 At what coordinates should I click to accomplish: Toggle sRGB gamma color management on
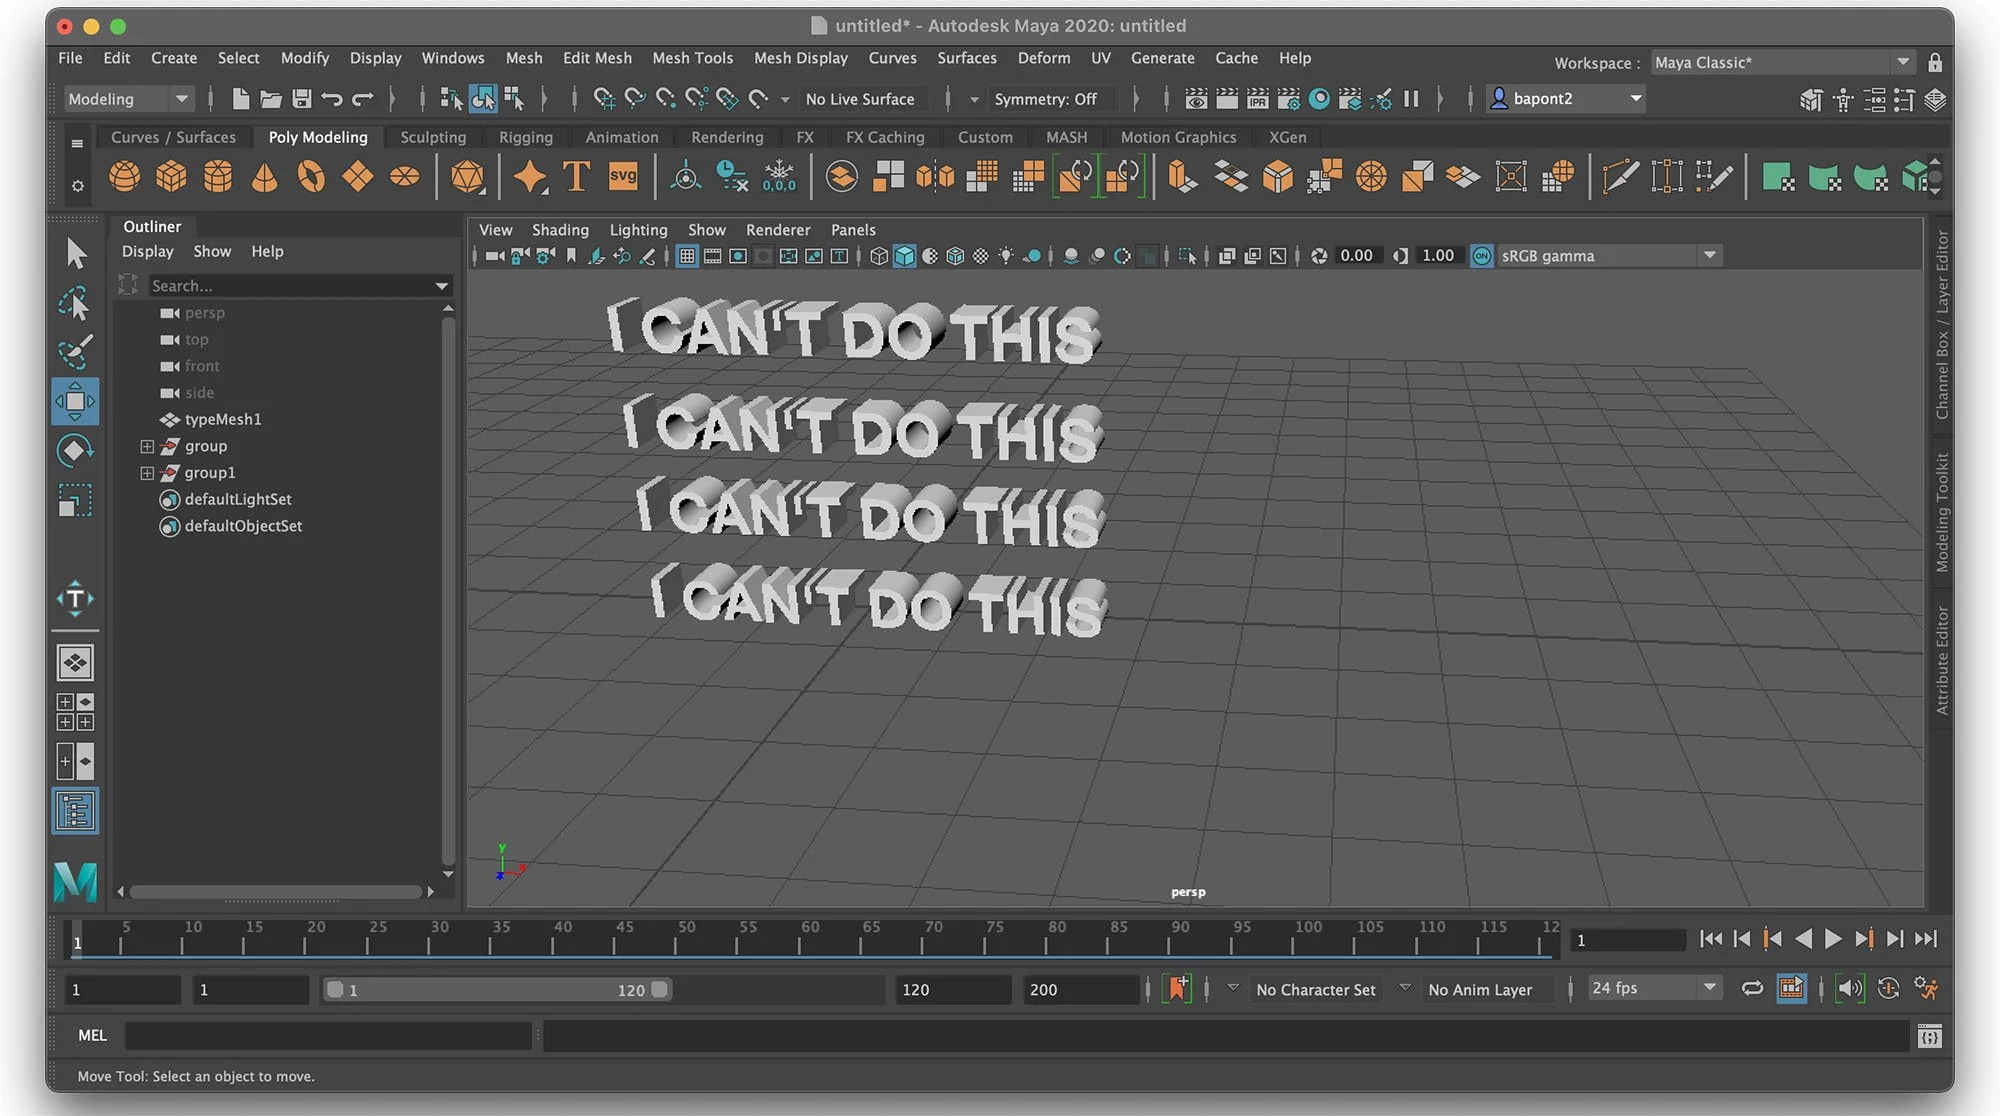pyautogui.click(x=1481, y=256)
